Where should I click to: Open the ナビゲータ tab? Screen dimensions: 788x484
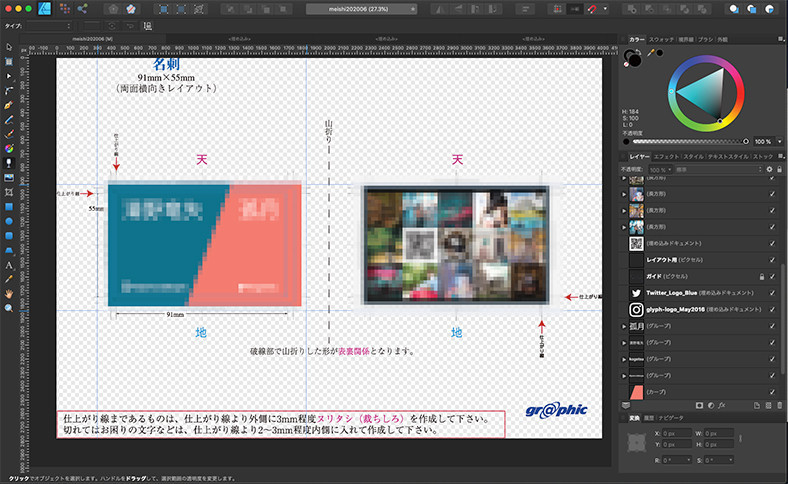(x=671, y=418)
